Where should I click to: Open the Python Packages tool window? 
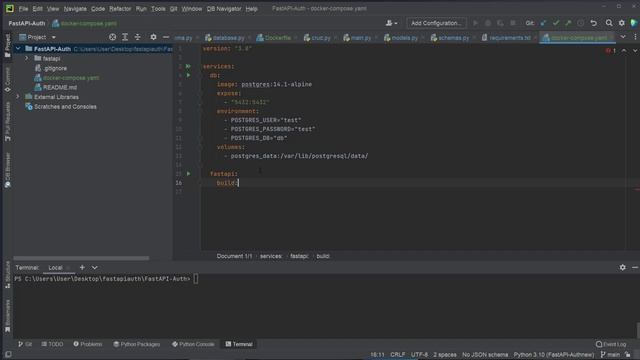[x=136, y=344]
